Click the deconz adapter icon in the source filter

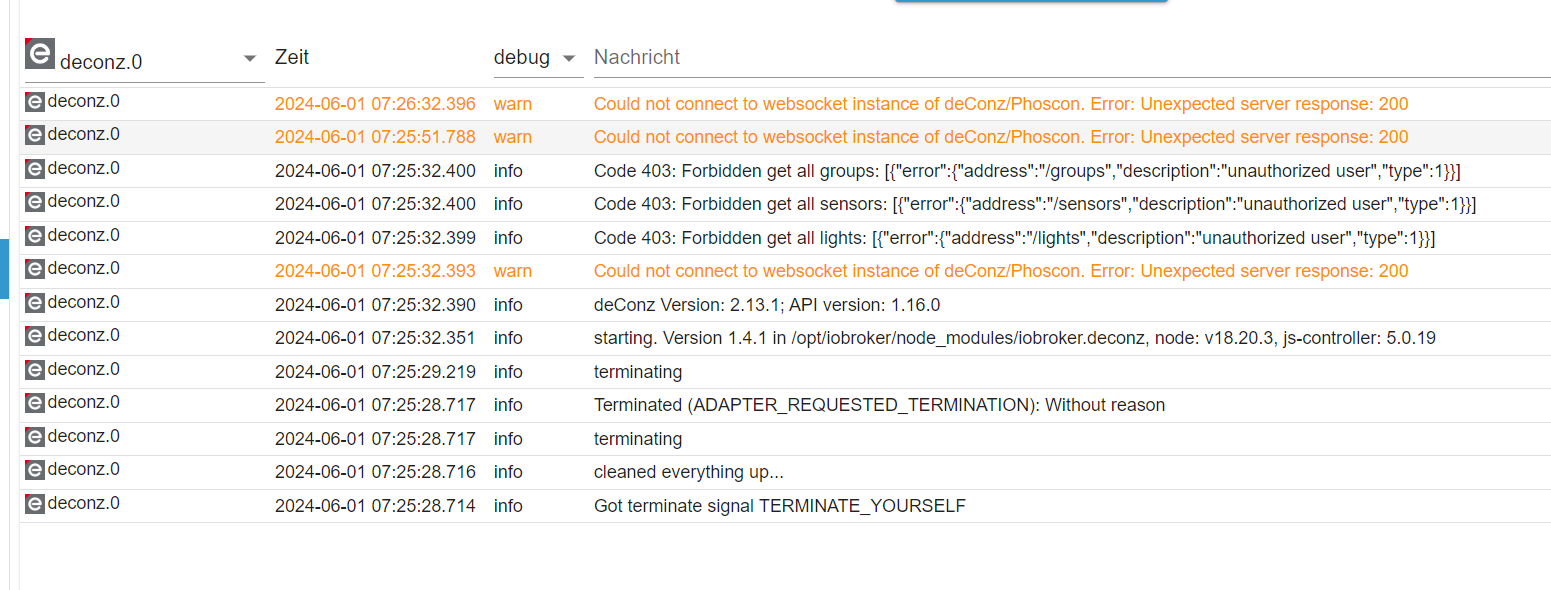point(40,54)
